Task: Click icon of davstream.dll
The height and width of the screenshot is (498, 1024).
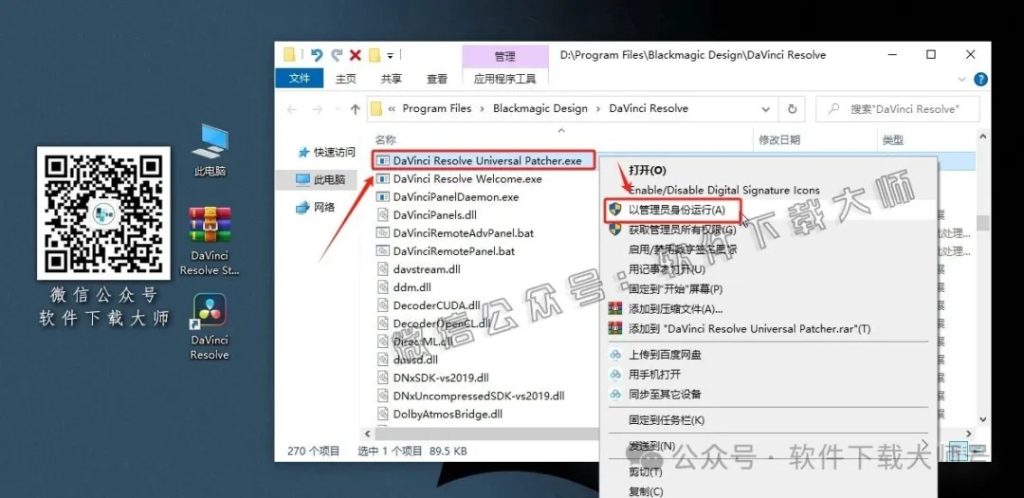Action: pyautogui.click(x=383, y=269)
